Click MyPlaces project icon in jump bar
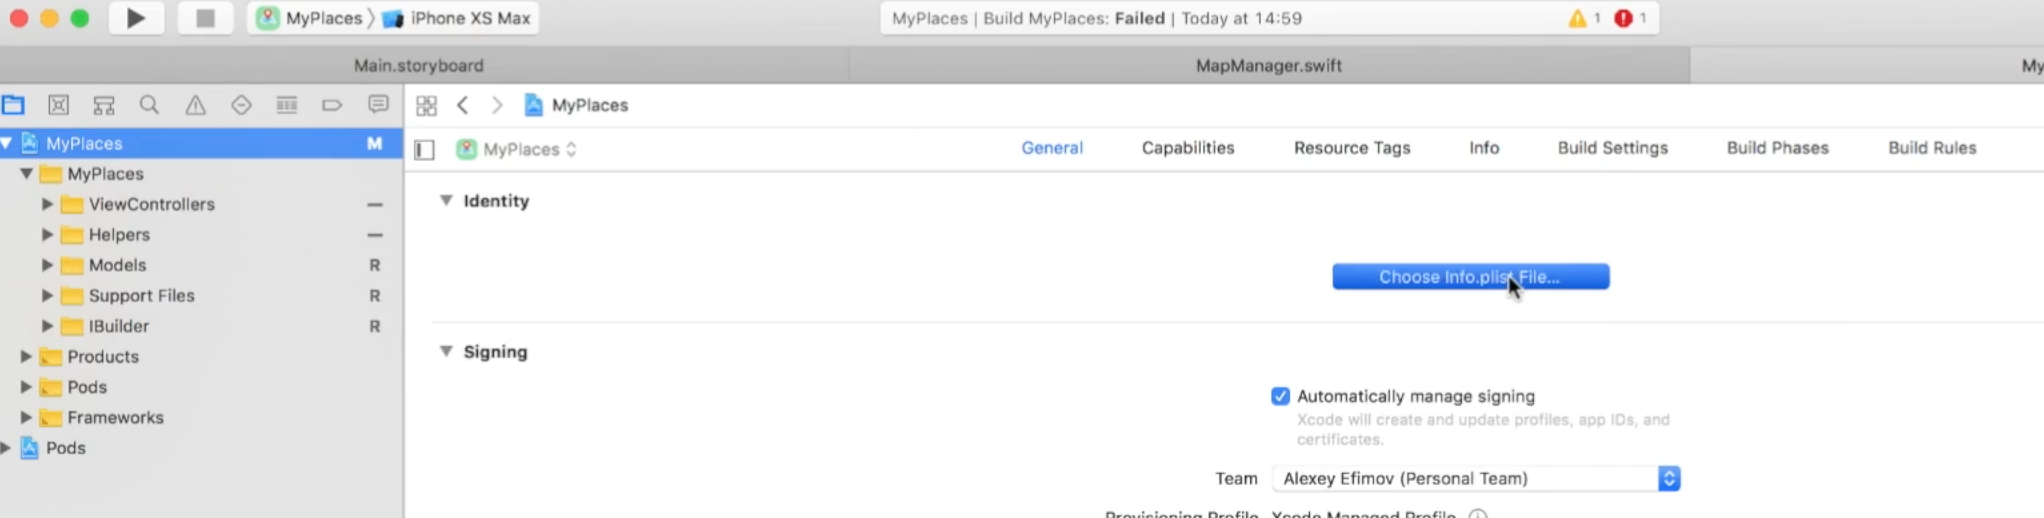The image size is (2044, 518). pyautogui.click(x=534, y=105)
